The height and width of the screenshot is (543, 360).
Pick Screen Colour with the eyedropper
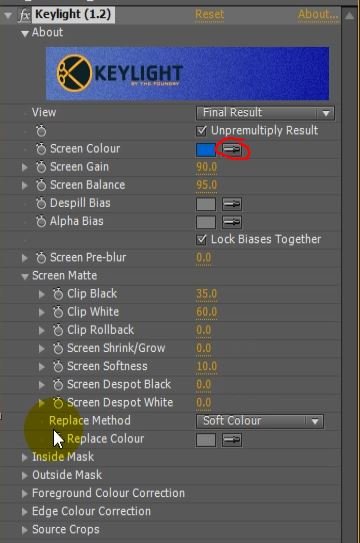pyautogui.click(x=232, y=150)
